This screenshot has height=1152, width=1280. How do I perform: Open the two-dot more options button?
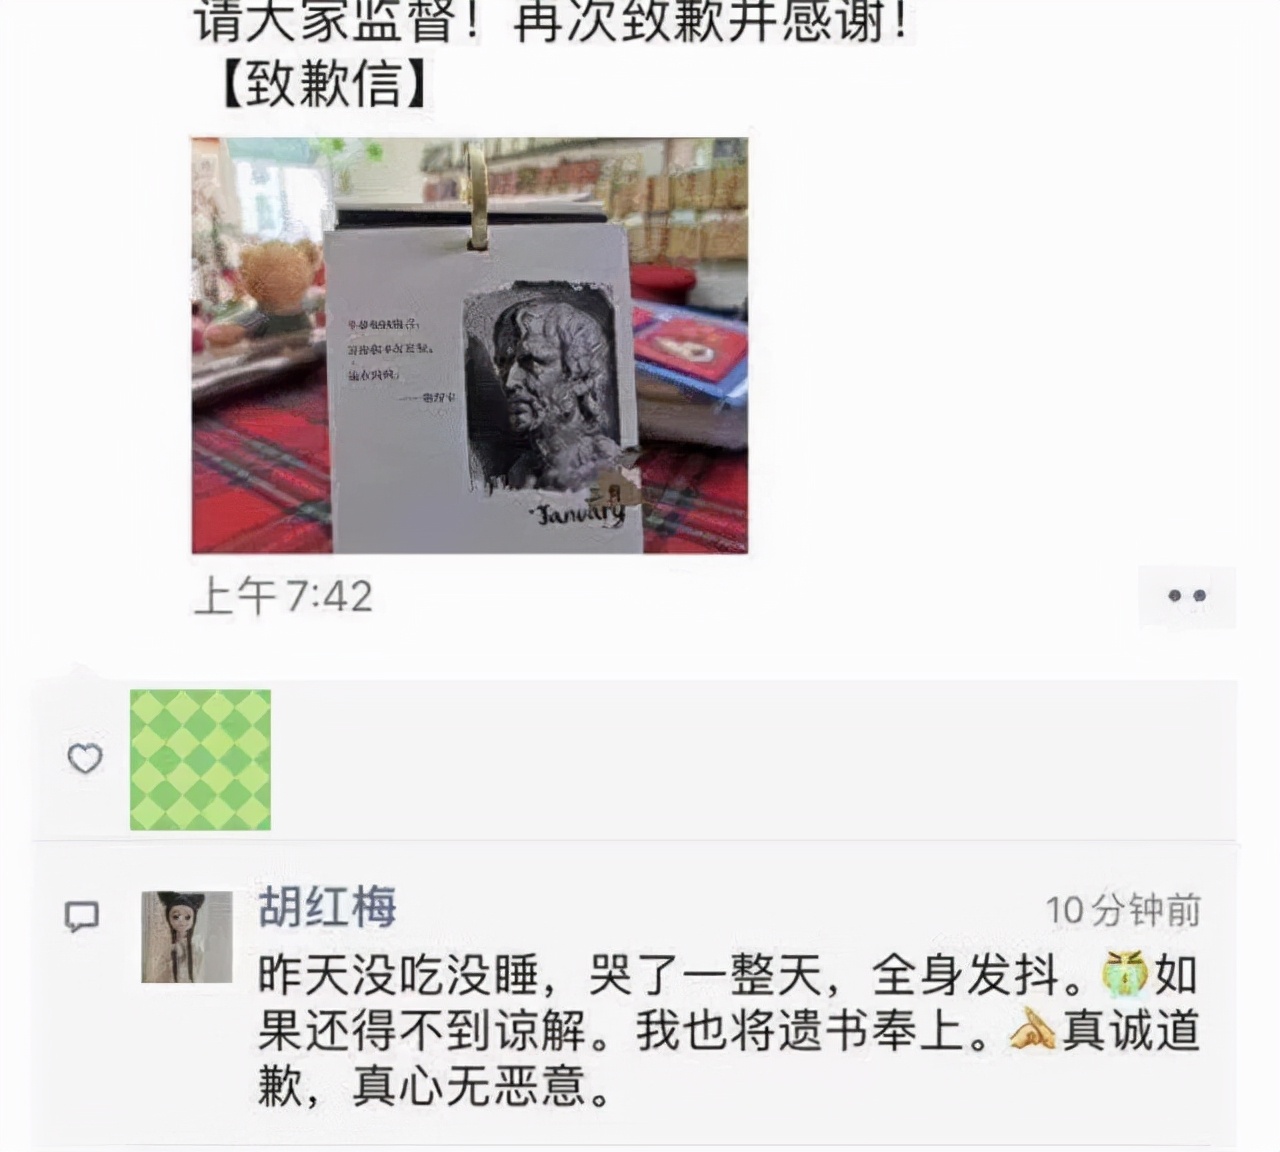pos(1187,596)
